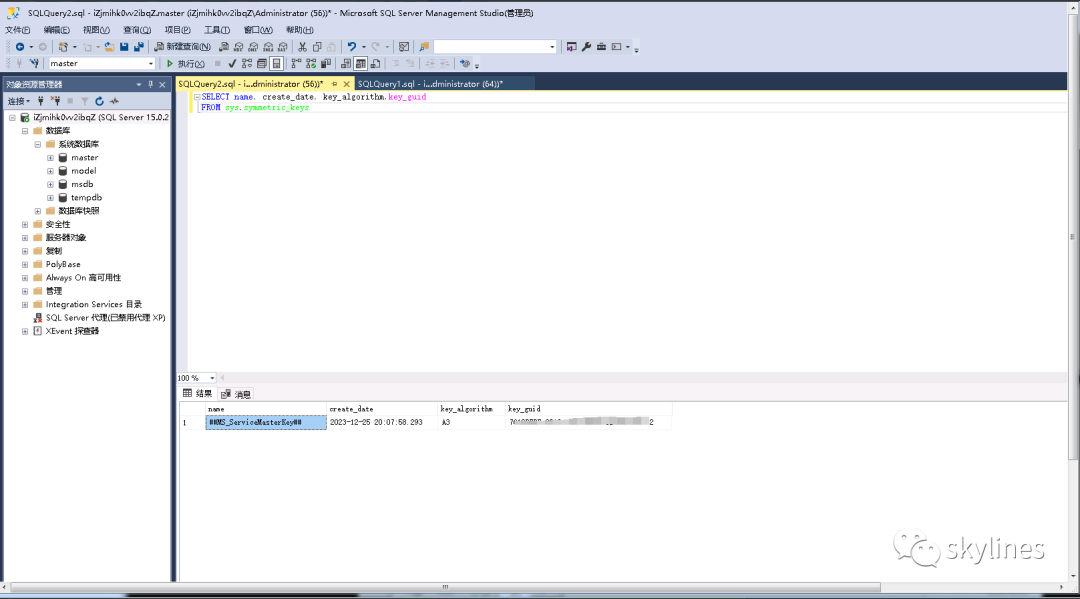Click the Change Connection plug icon
The image size is (1080, 599).
34,63
